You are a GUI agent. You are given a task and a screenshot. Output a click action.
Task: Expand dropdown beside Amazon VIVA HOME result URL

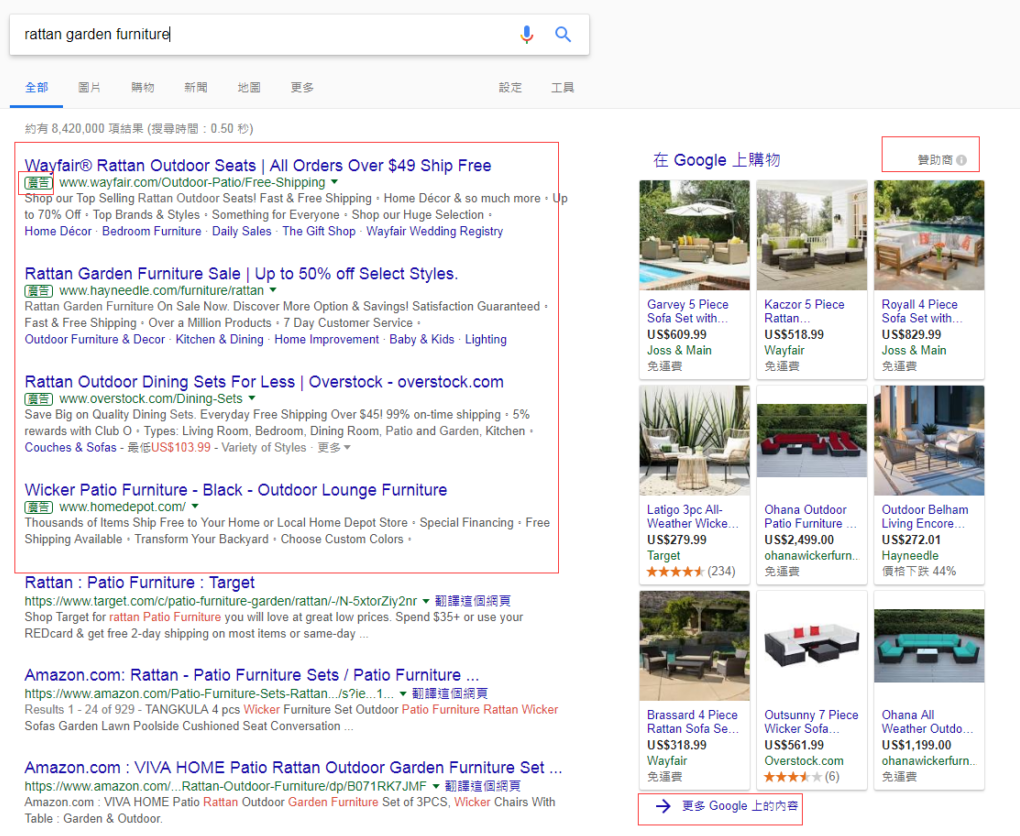click(x=436, y=786)
